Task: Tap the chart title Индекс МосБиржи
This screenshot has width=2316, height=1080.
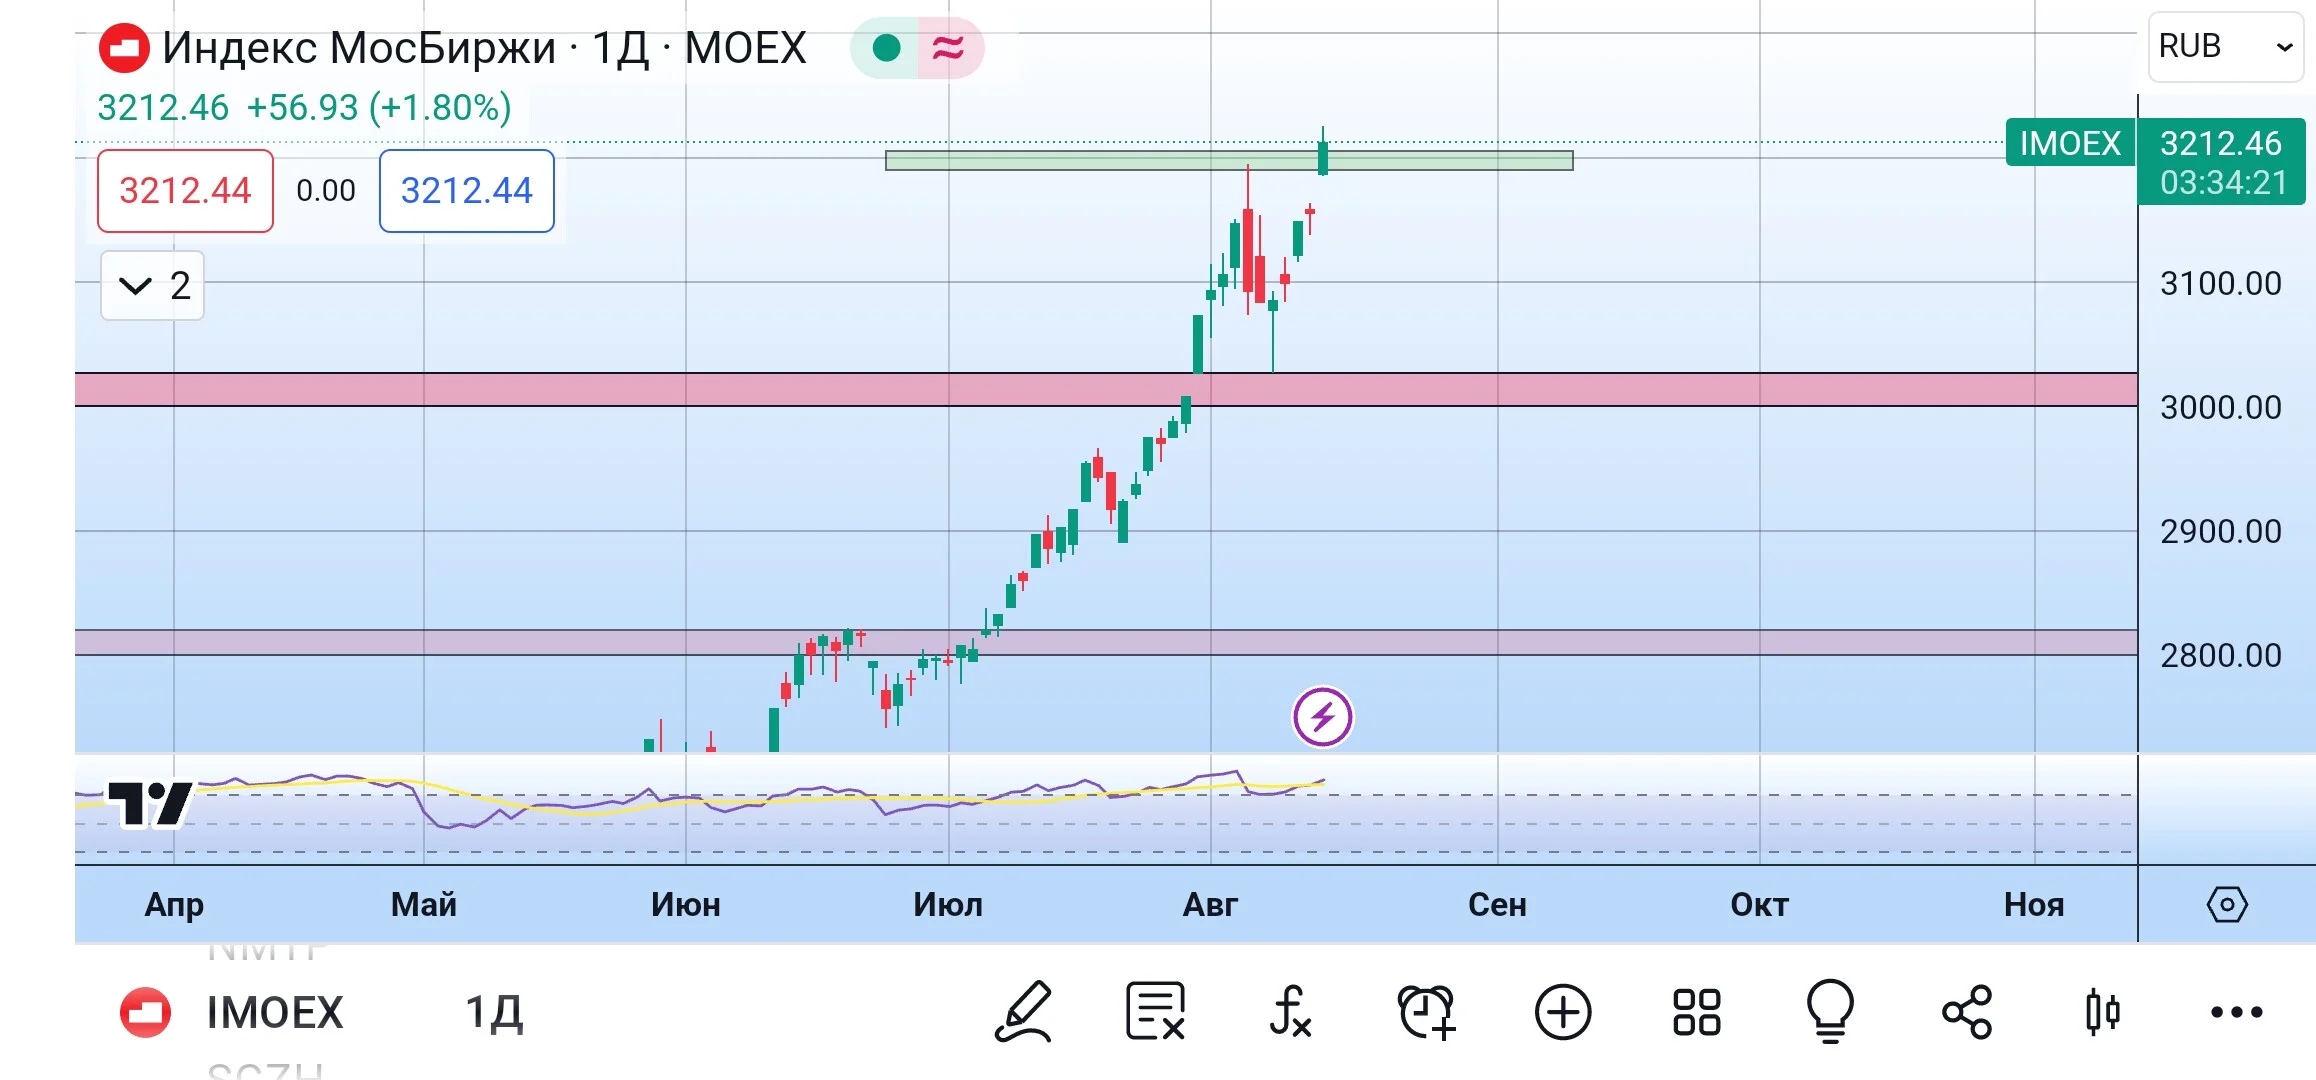Action: click(359, 48)
